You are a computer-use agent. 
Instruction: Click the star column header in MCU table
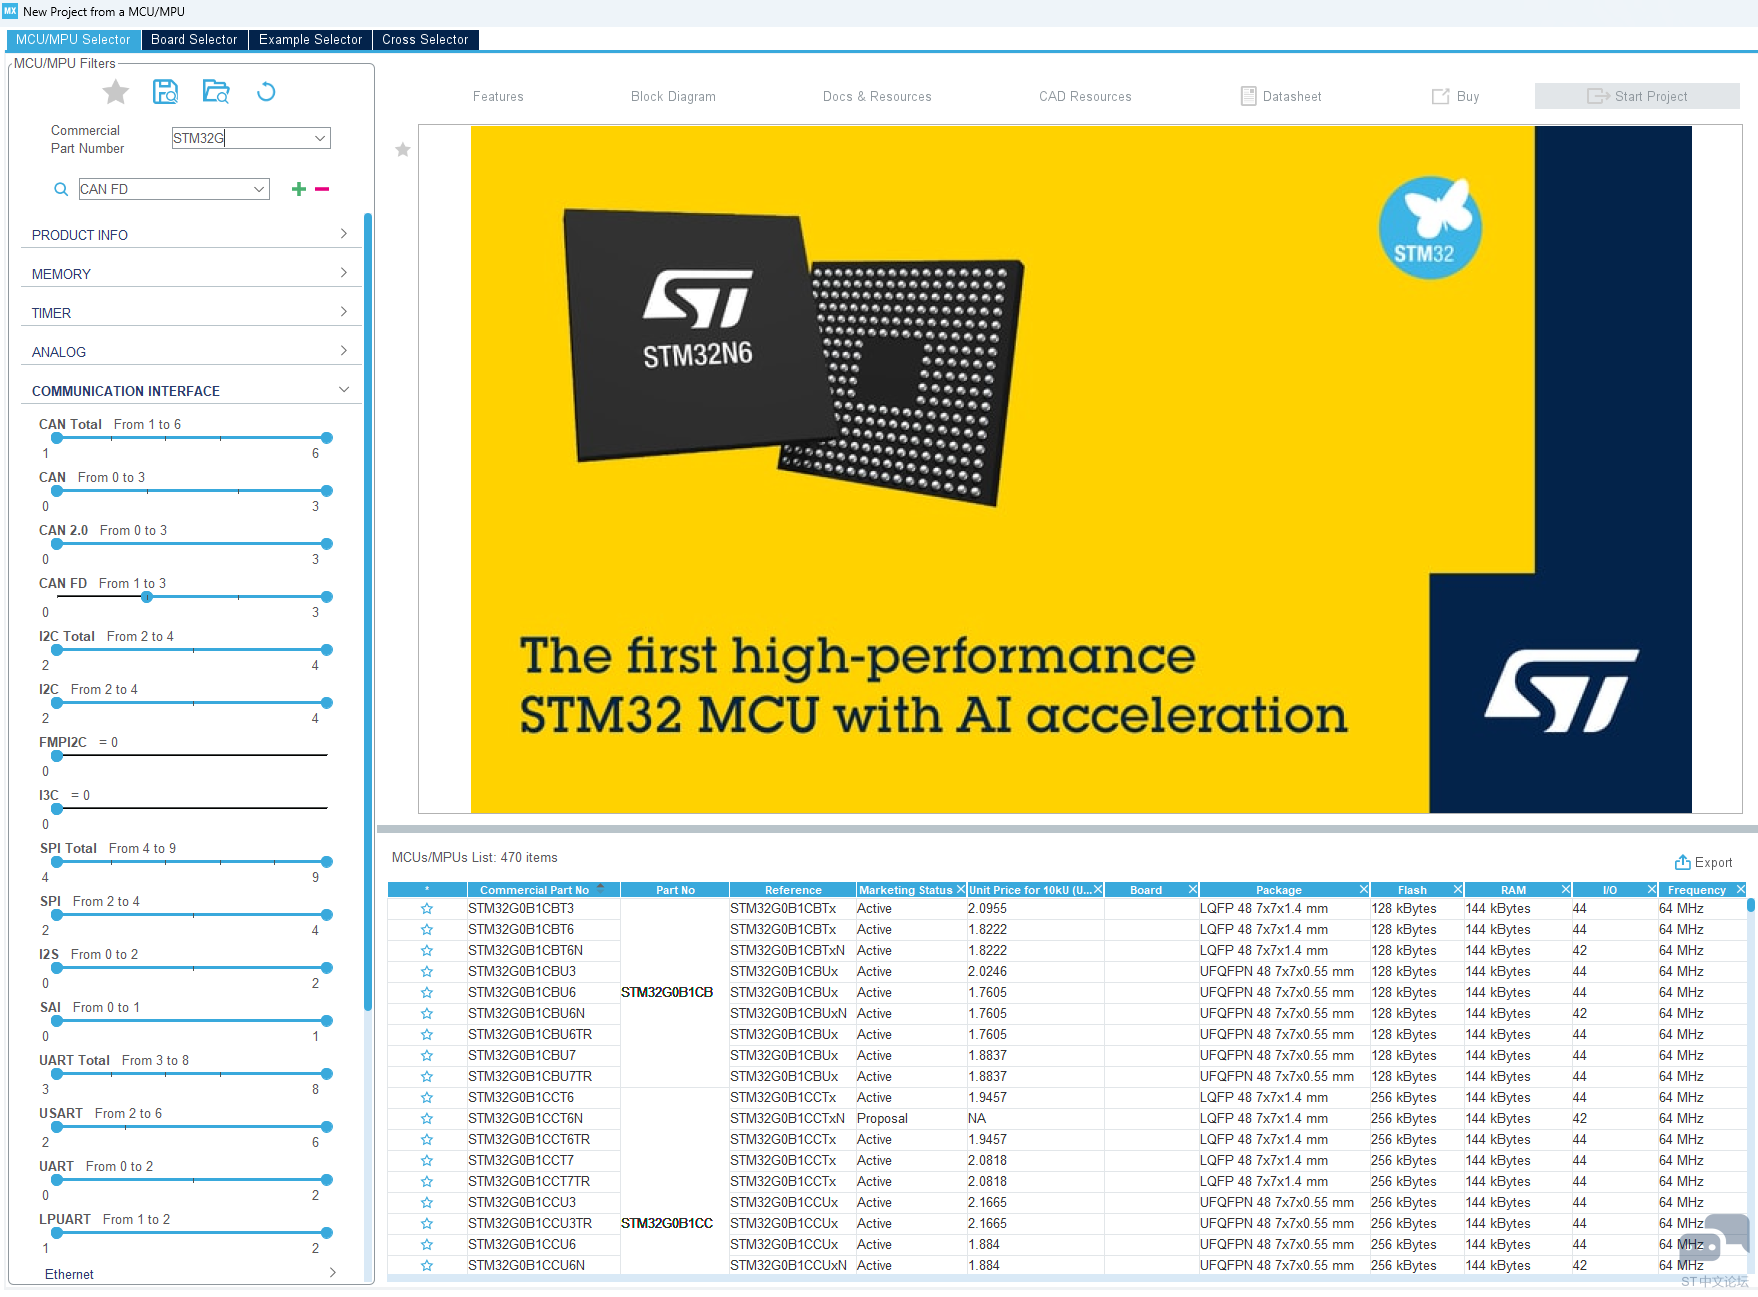point(427,890)
